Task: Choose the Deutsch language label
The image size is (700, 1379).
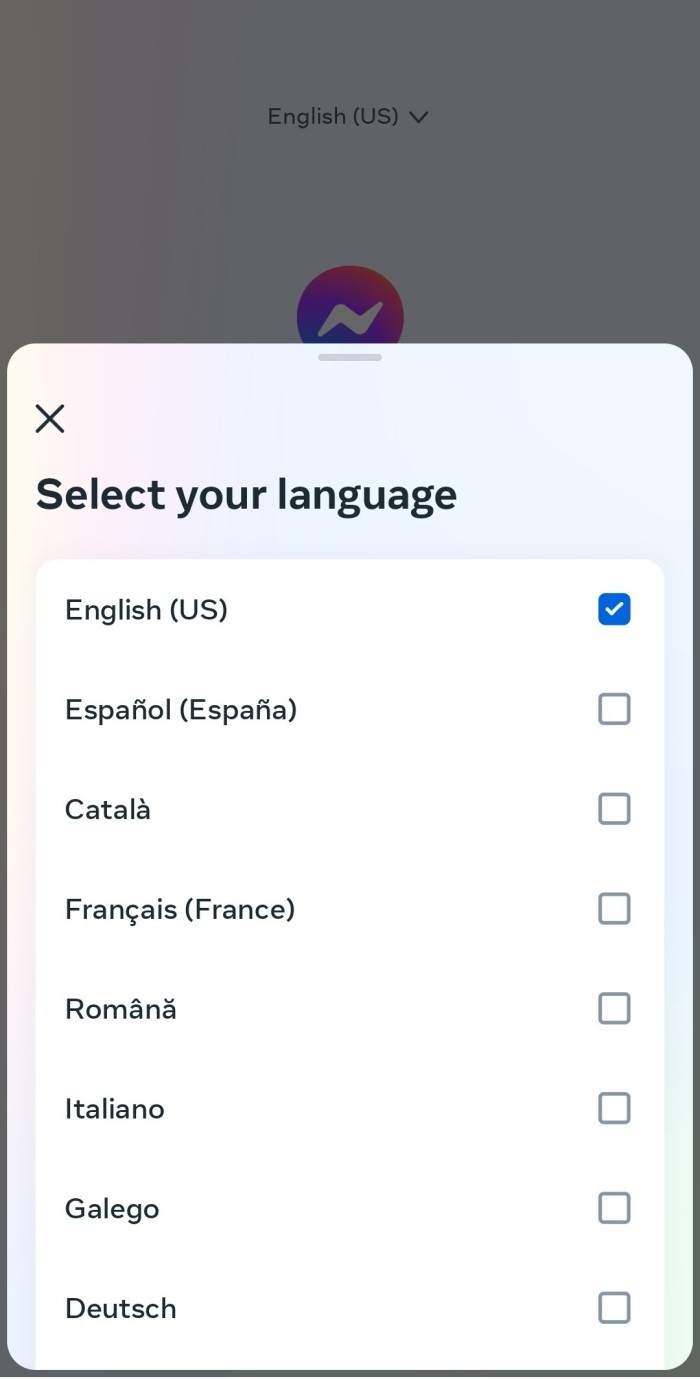Action: pos(121,1308)
